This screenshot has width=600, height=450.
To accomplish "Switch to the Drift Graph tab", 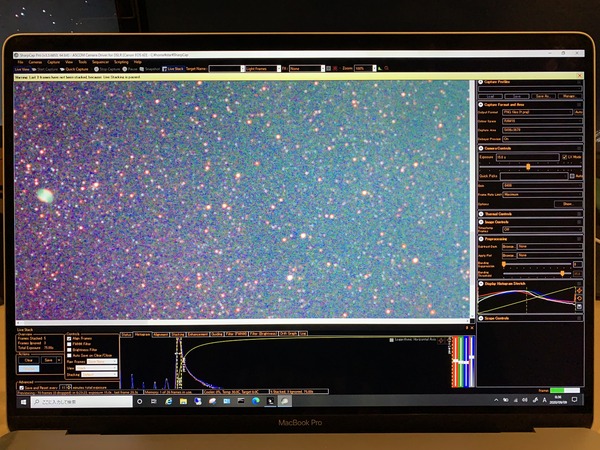I will tap(288, 334).
